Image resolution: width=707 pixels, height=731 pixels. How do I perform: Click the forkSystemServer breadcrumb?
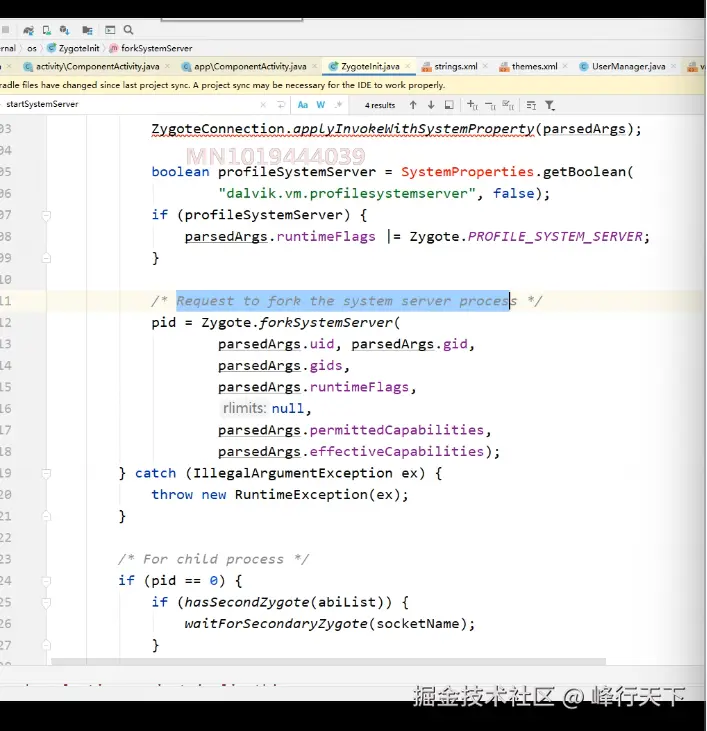(151, 48)
